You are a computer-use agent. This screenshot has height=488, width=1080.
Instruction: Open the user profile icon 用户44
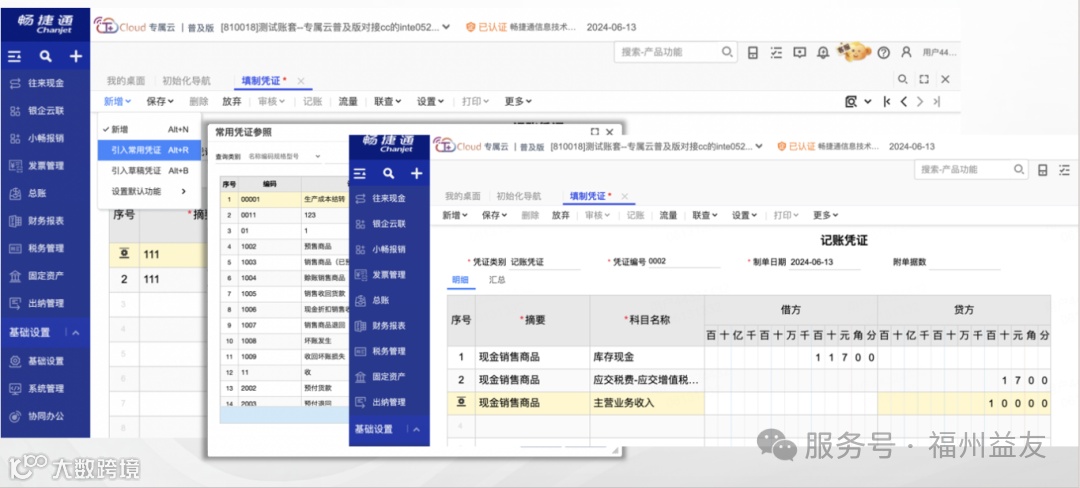click(x=906, y=52)
